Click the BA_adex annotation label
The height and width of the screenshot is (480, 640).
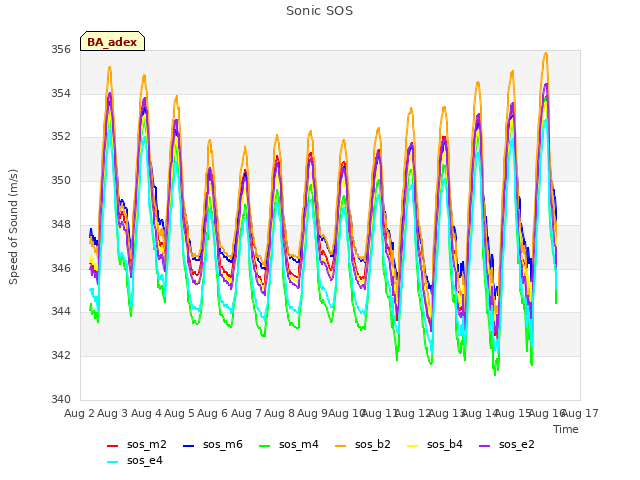(112, 42)
